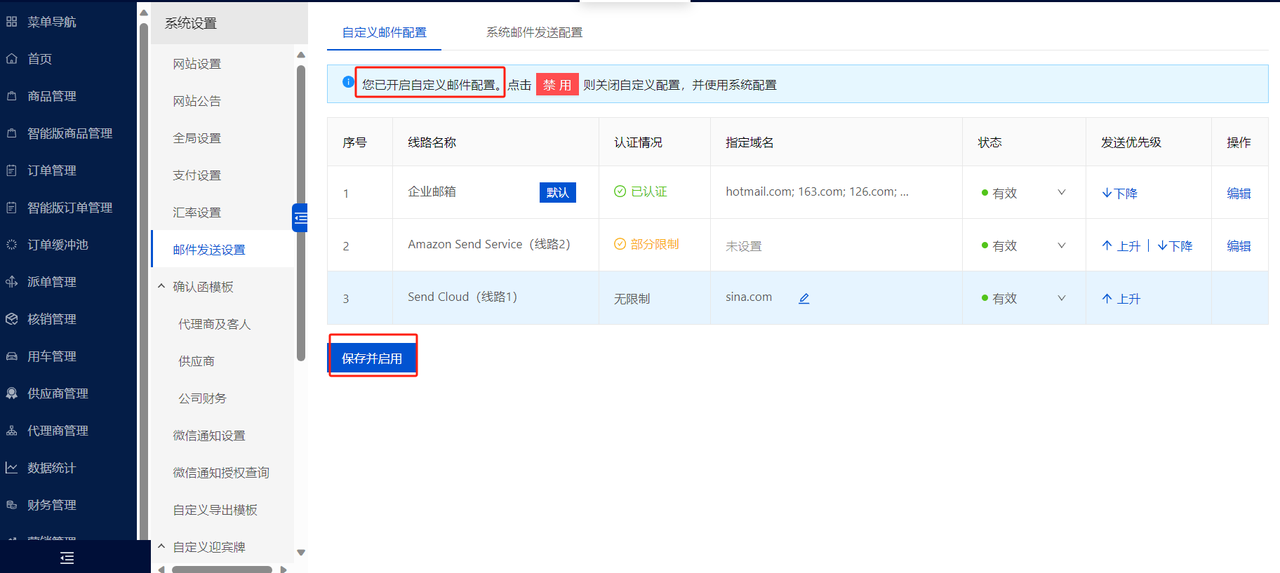Open status dropdown for Send Cloud row
Screen dimensions: 1280x573
point(1061,298)
